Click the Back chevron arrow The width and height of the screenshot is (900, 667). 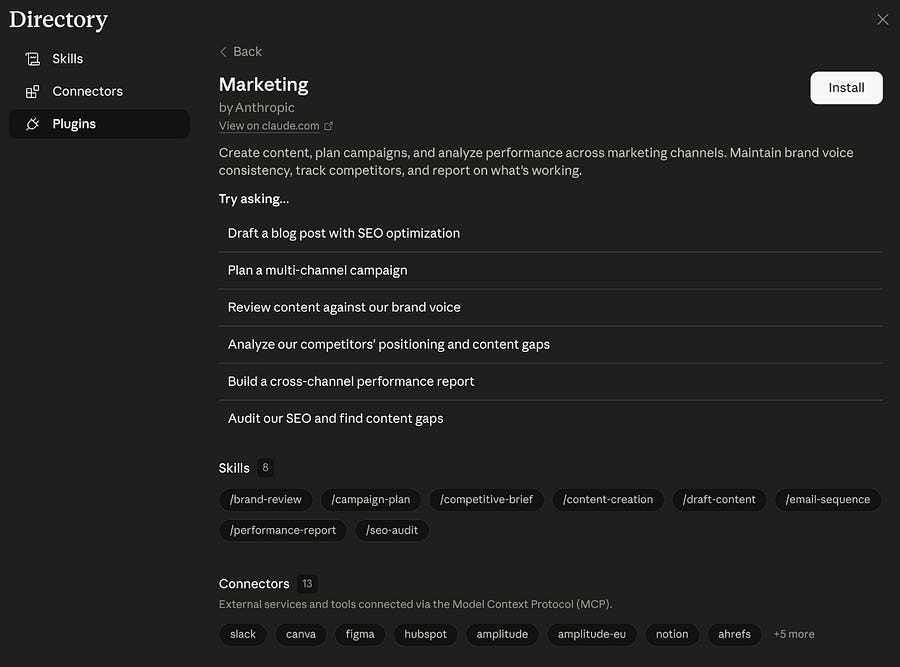223,52
